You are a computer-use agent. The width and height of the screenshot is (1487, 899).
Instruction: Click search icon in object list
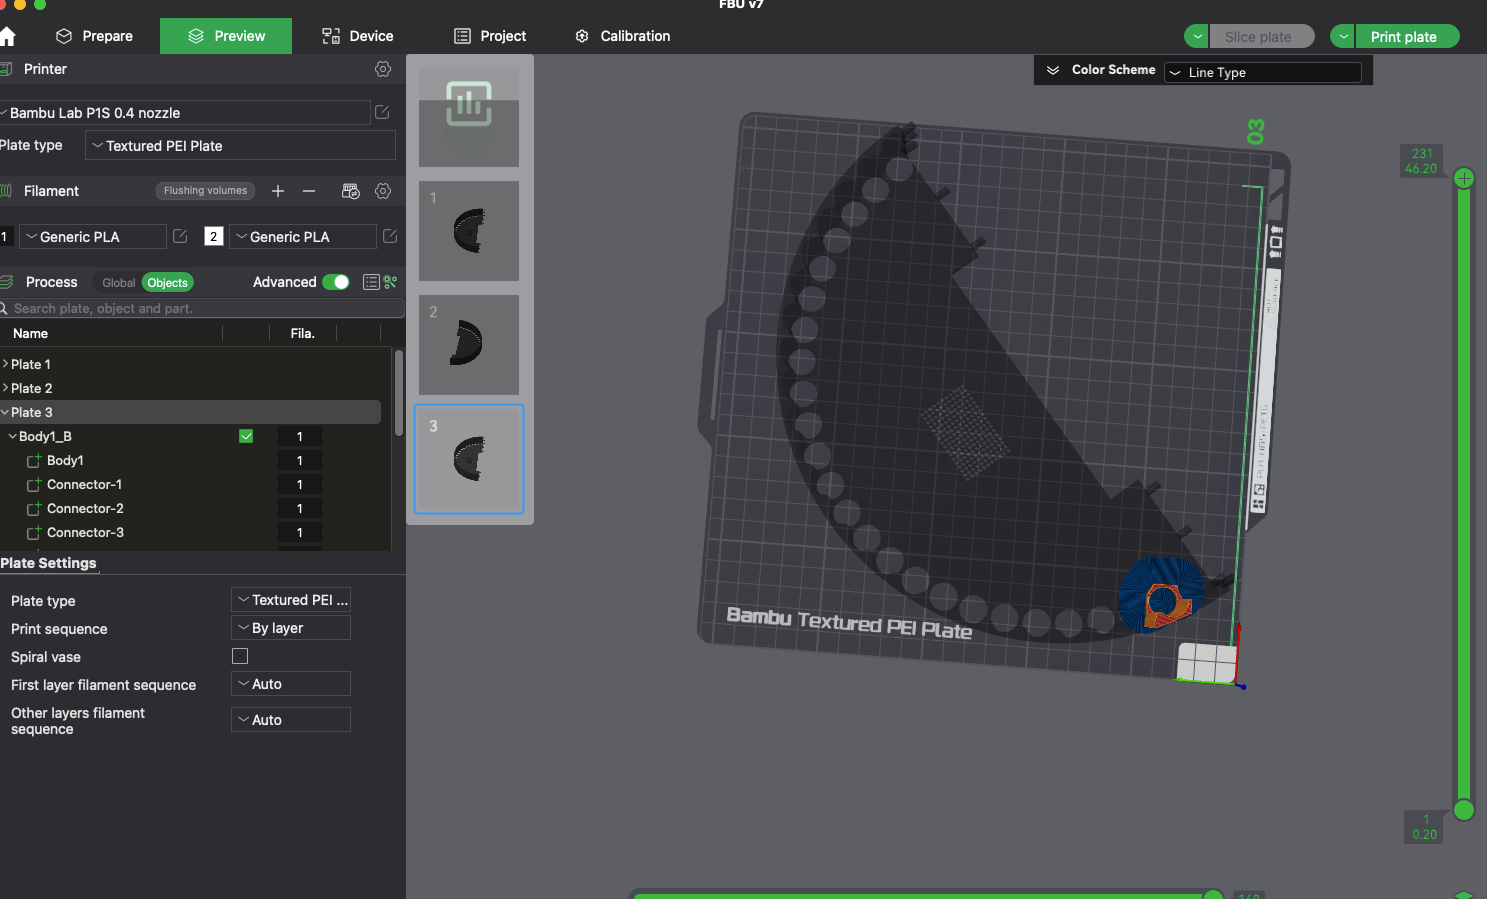point(4,308)
